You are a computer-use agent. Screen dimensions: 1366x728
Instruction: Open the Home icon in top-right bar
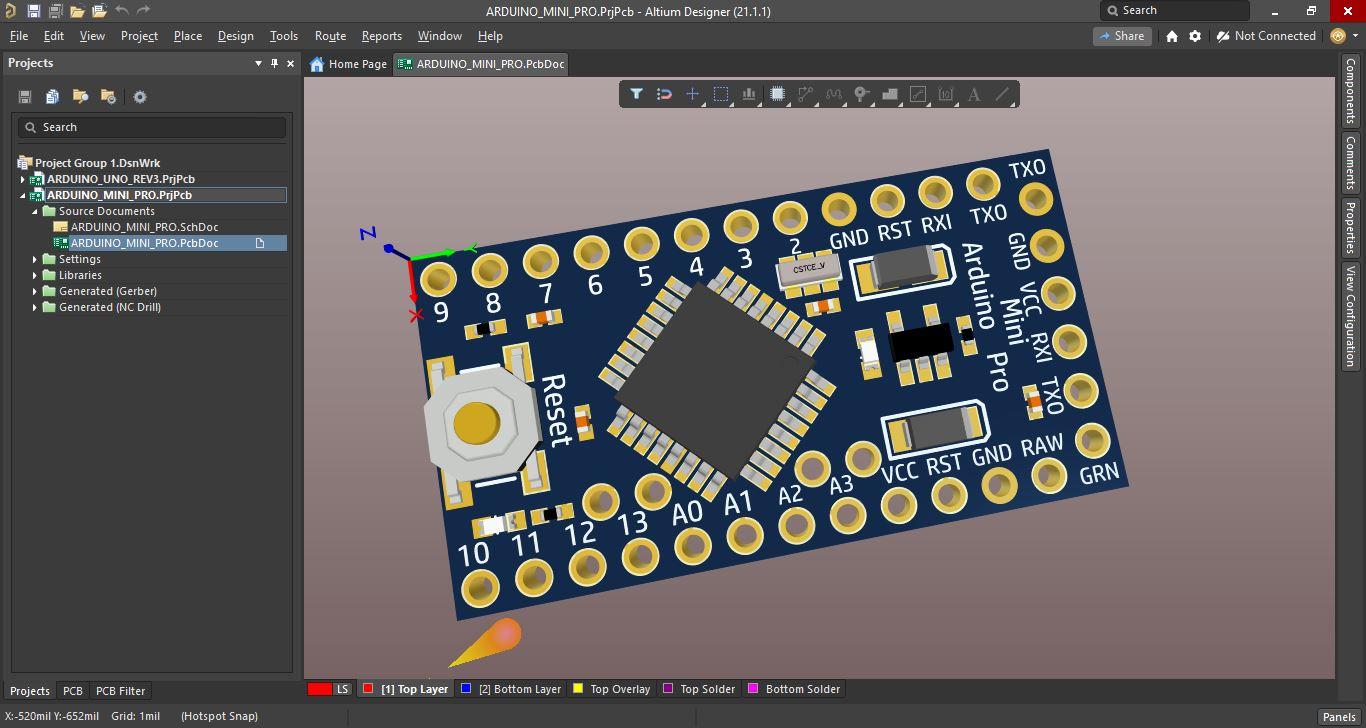click(x=1172, y=36)
